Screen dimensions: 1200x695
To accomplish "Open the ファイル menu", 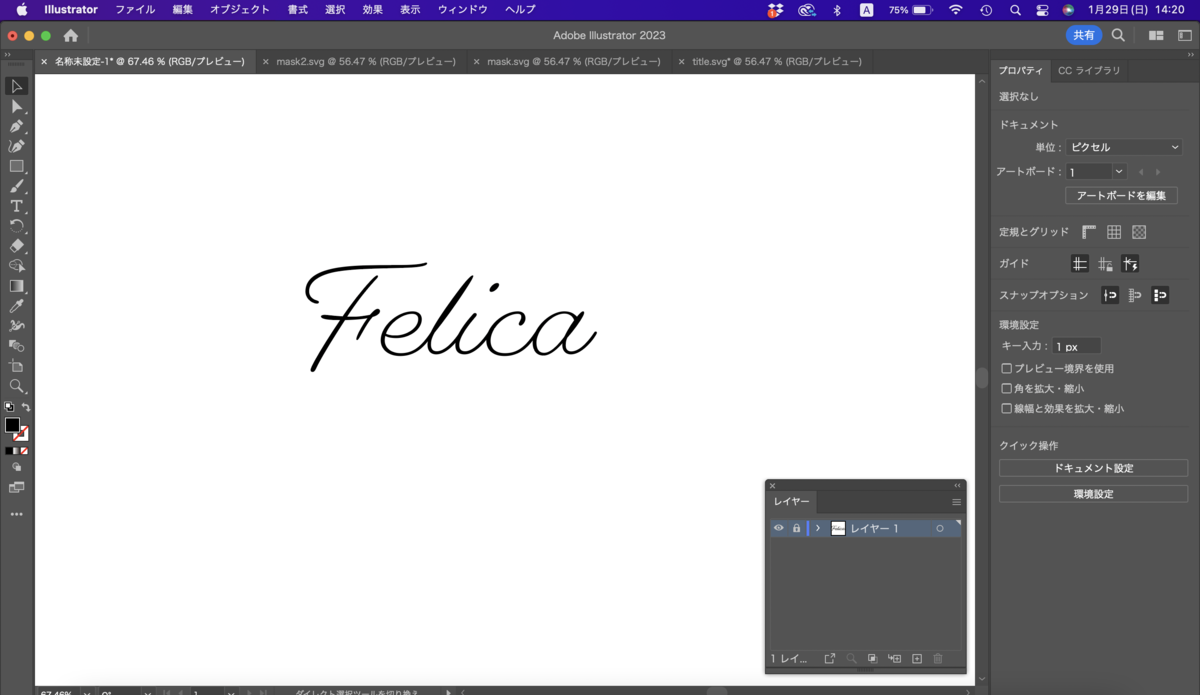I will point(135,10).
